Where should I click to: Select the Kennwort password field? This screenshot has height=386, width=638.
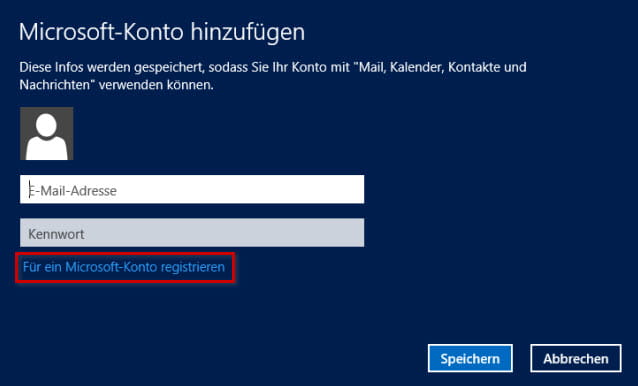point(192,233)
